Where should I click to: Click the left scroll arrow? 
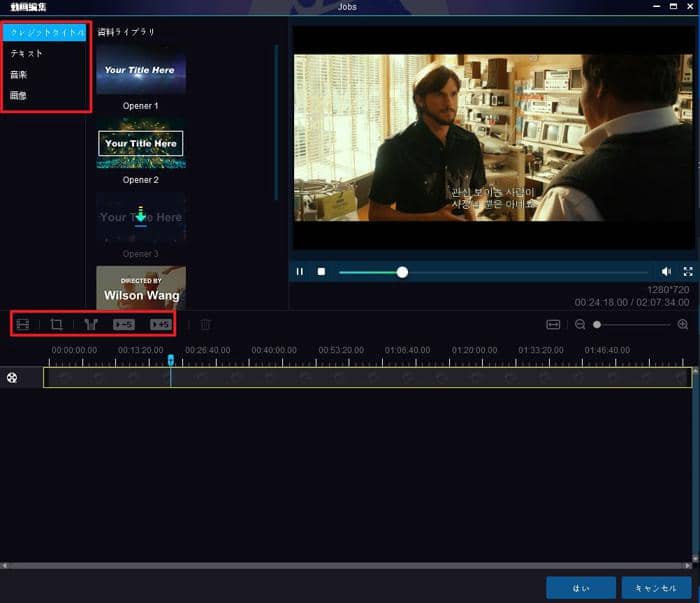click(4, 565)
